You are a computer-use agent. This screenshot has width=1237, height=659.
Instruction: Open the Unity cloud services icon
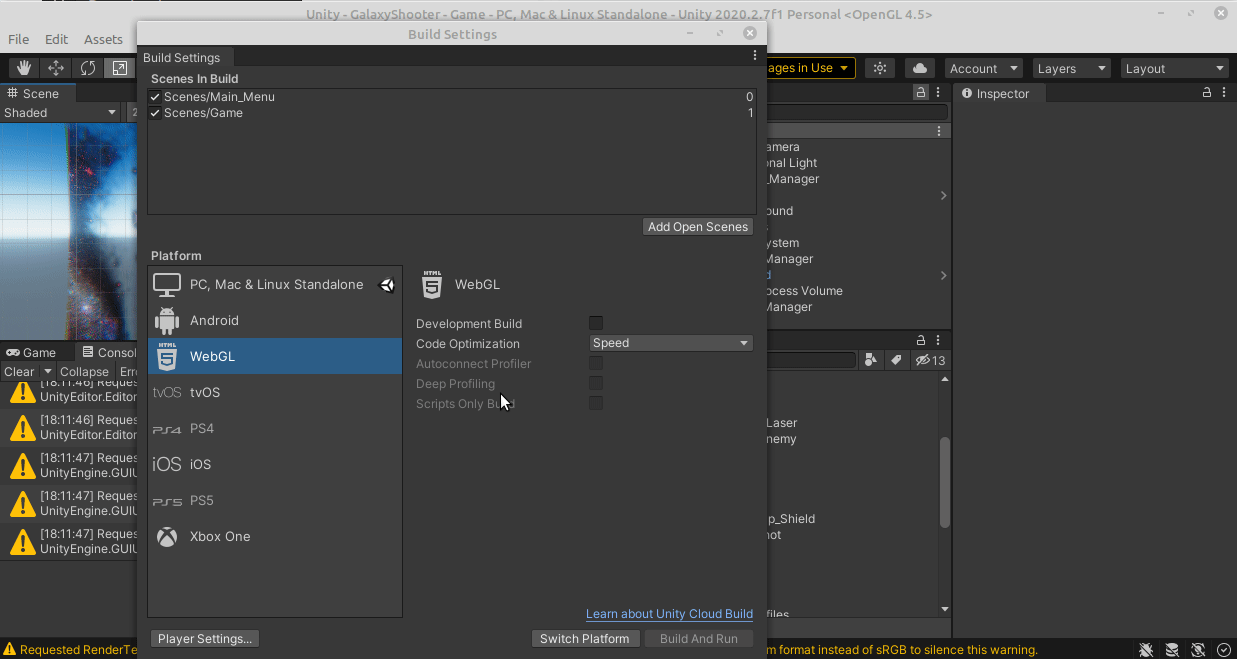coord(920,68)
